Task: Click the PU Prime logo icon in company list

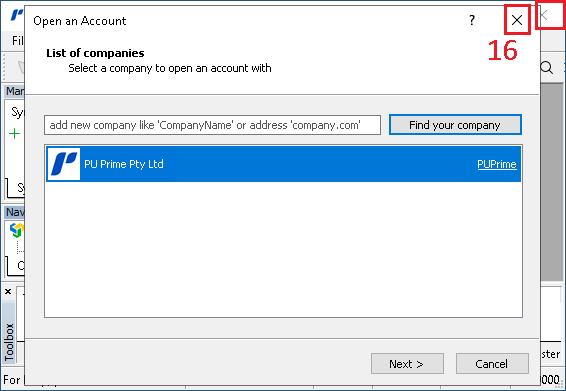Action: [64, 164]
